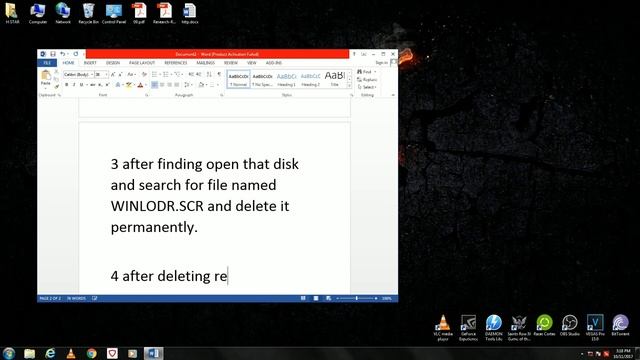Open VLC media player desktop shortcut
640x360 pixels.
443,328
